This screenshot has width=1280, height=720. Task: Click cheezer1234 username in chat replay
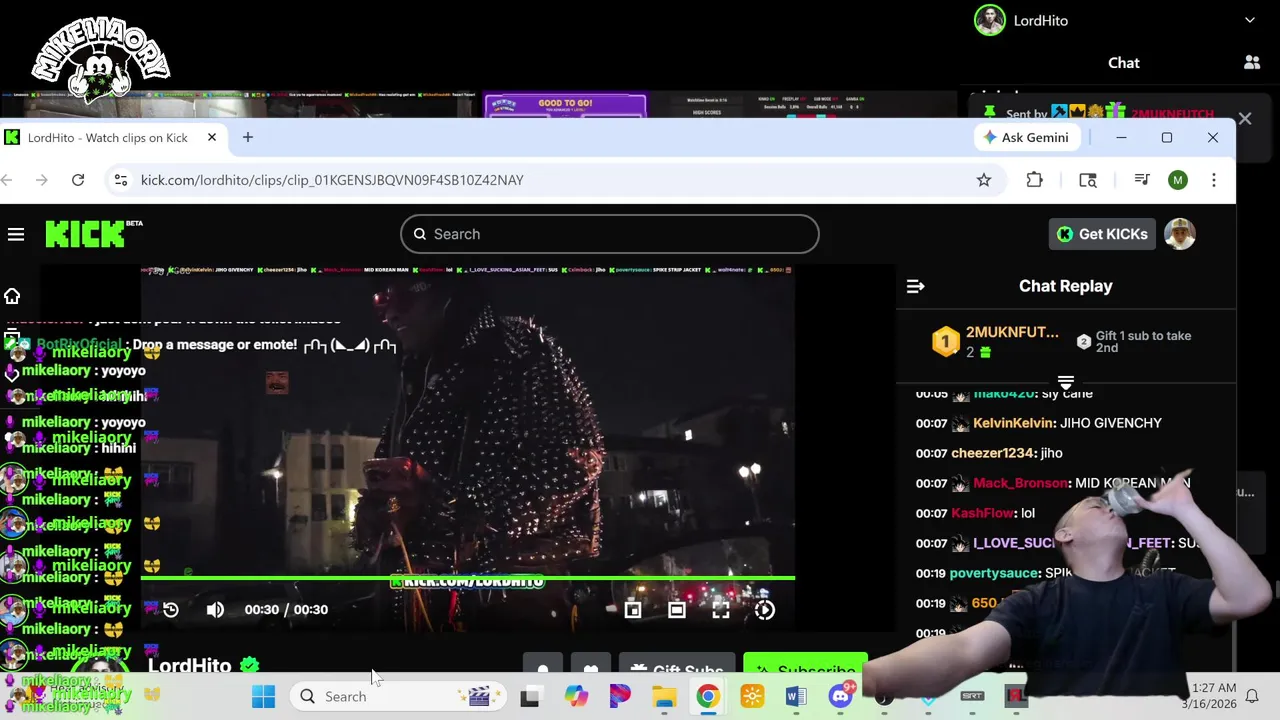993,453
